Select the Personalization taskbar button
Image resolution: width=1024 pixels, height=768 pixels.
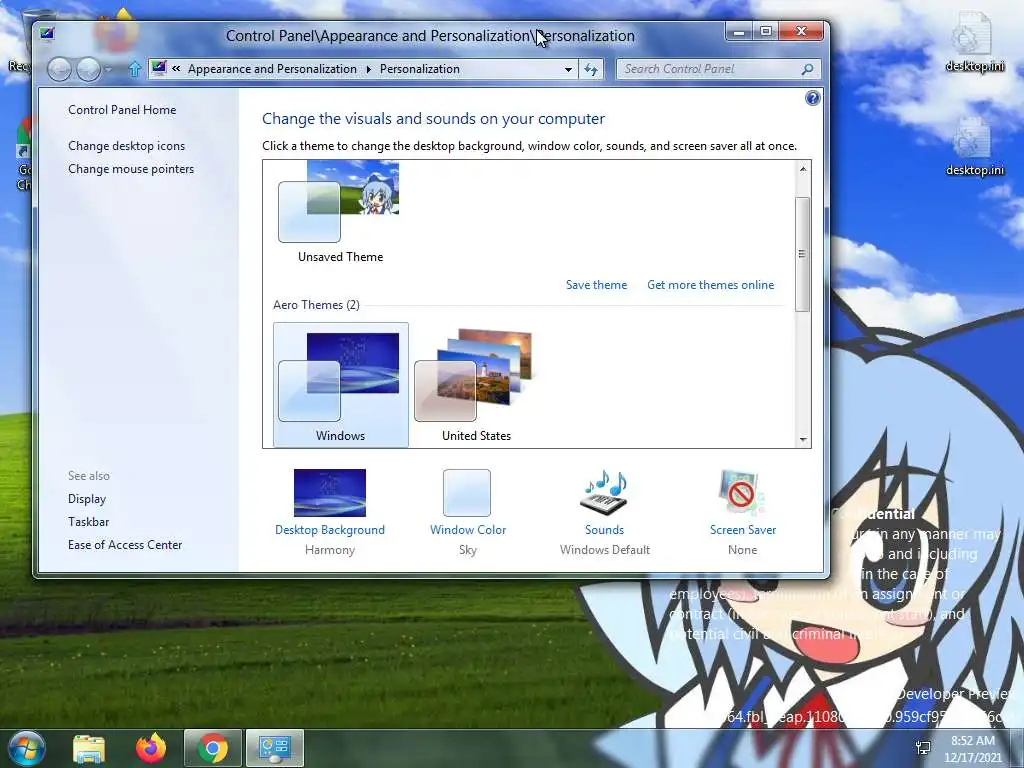(x=275, y=748)
